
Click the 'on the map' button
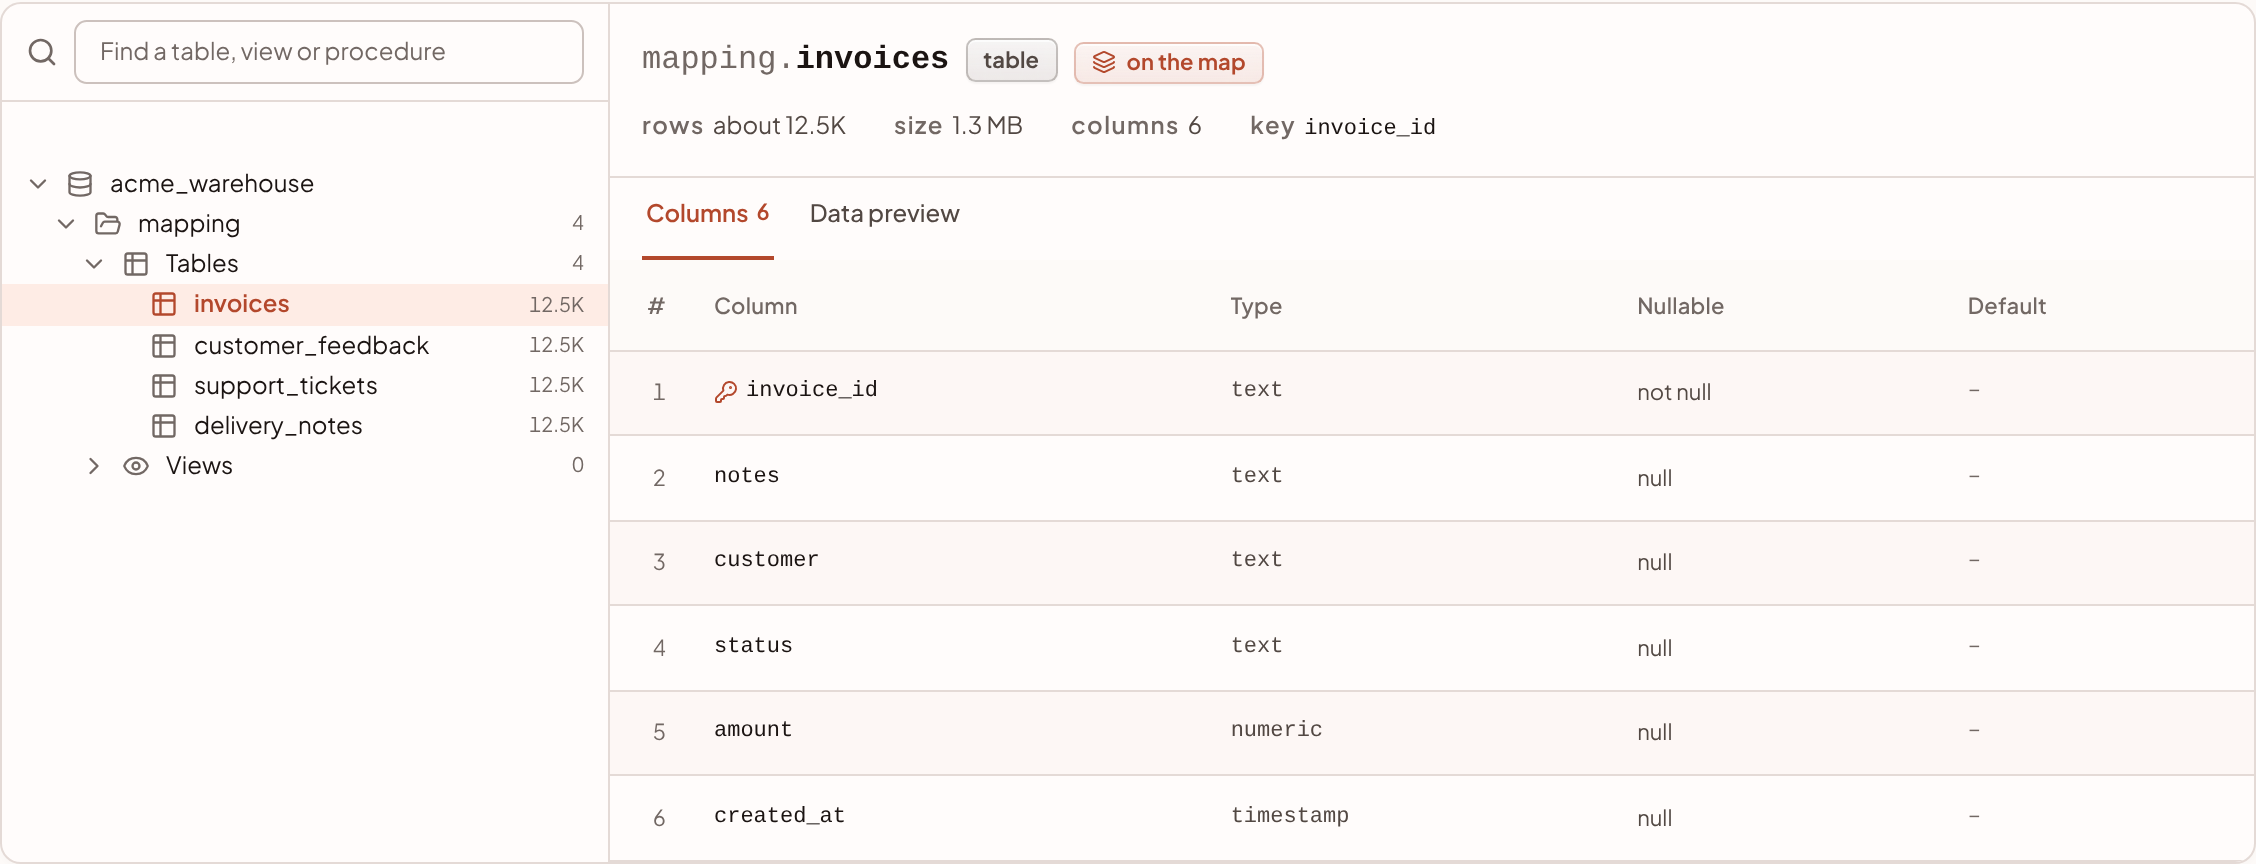pos(1168,62)
